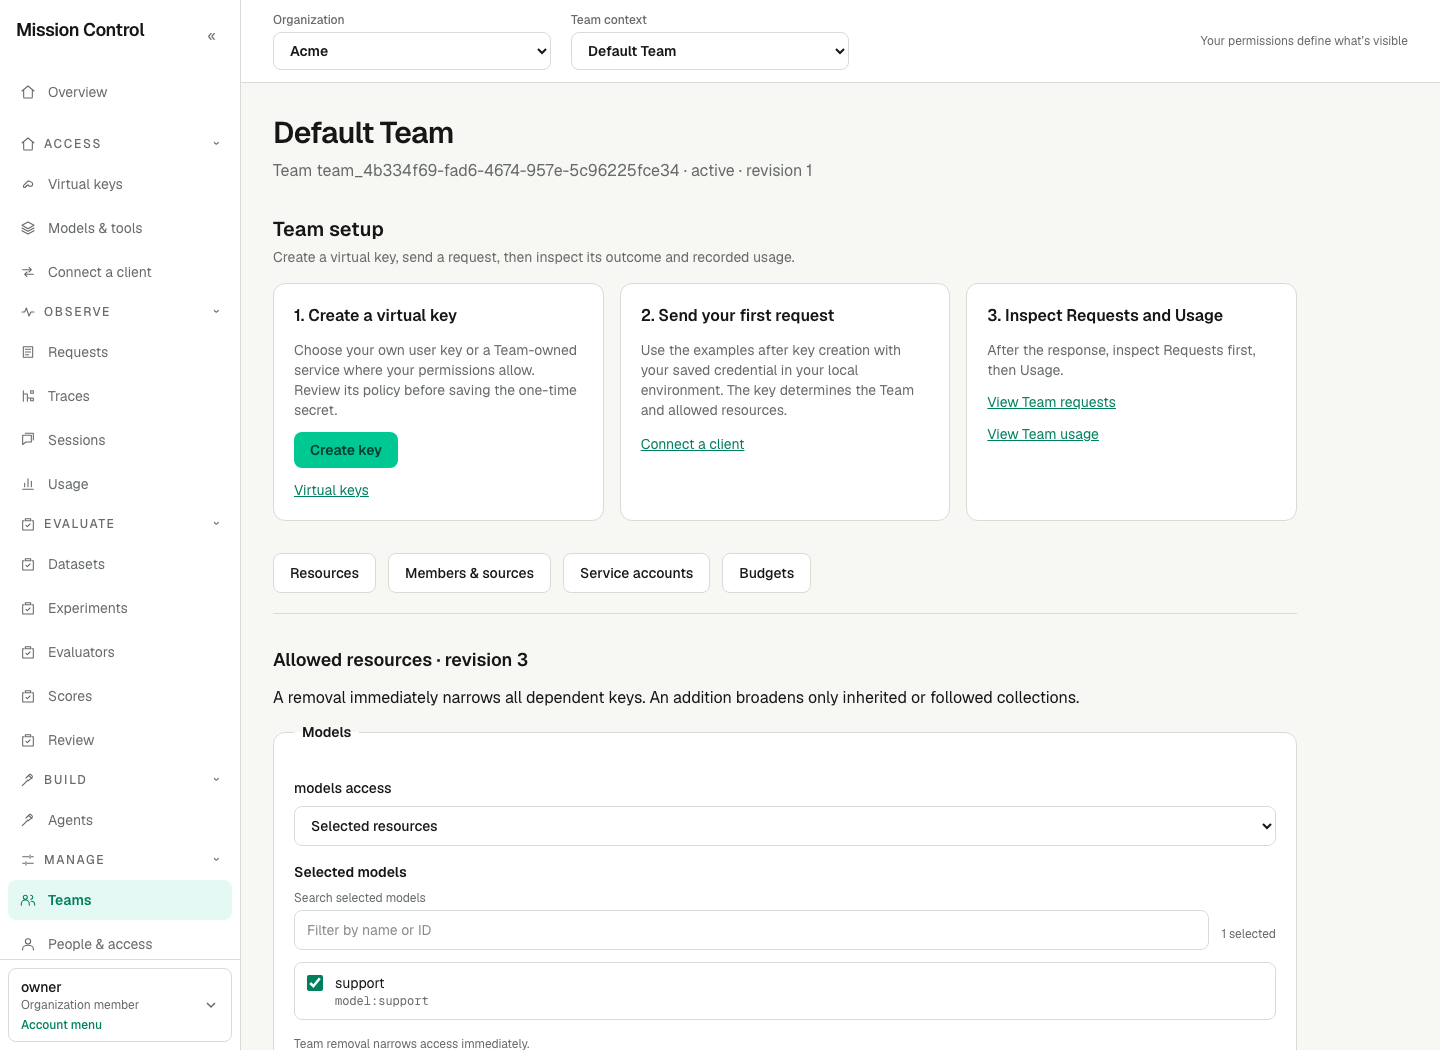This screenshot has width=1440, height=1050.
Task: Focus the Filter by name or ID field
Action: [751, 930]
